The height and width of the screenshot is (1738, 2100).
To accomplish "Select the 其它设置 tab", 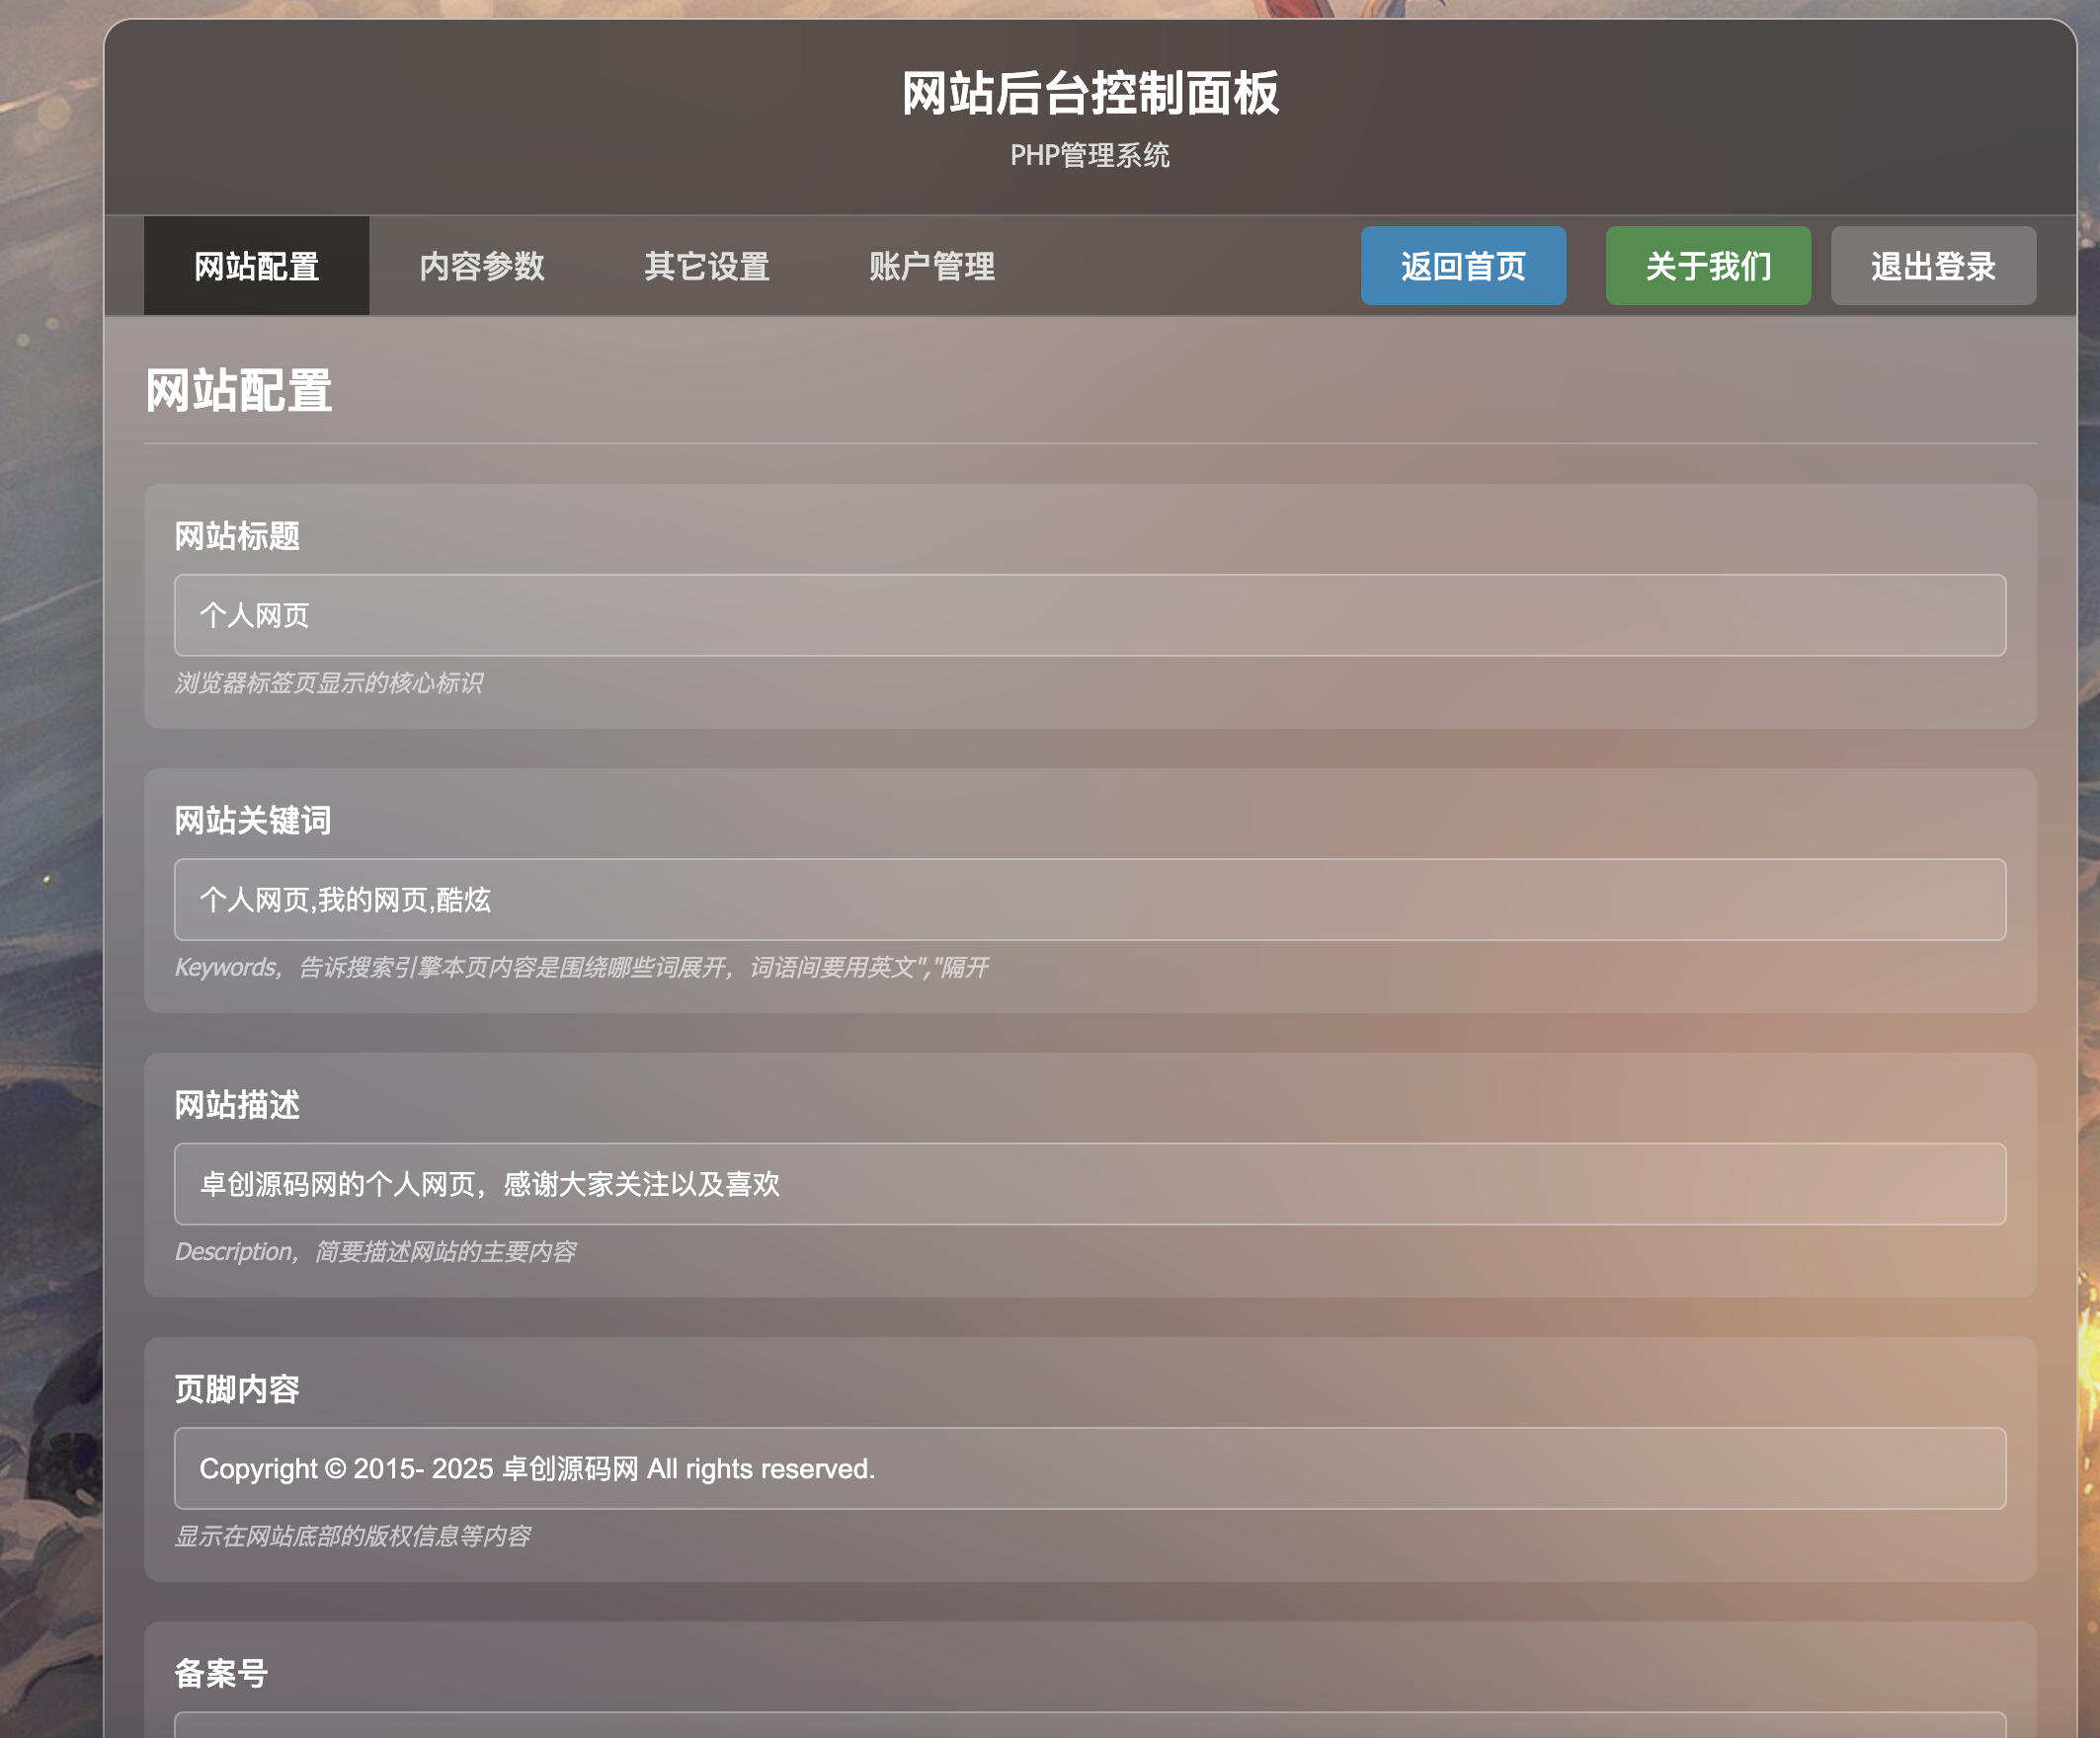I will point(708,266).
